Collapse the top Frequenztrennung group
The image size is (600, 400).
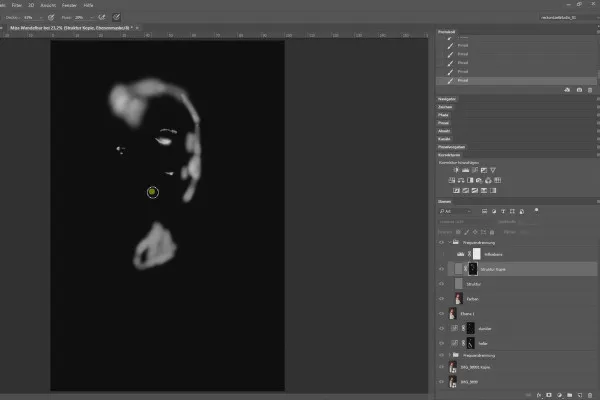click(450, 242)
